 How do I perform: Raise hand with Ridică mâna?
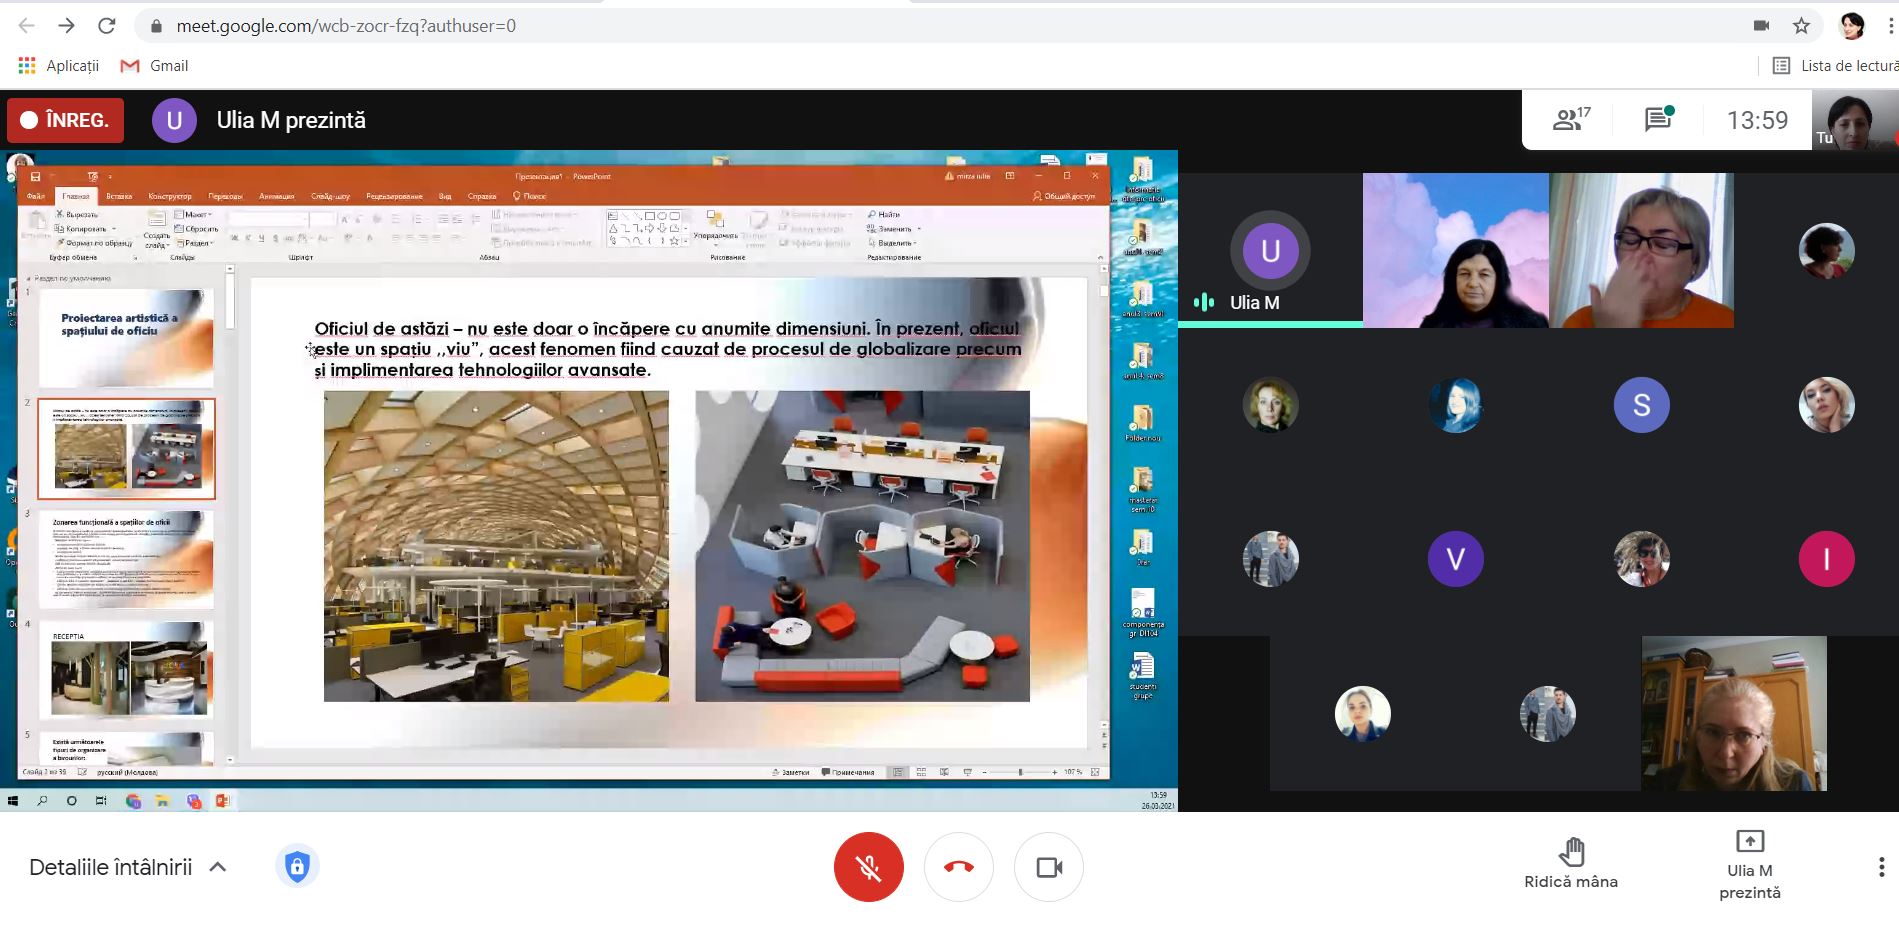1570,864
